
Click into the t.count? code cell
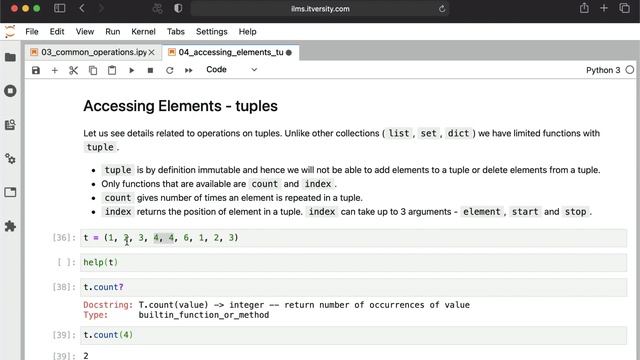click(x=353, y=287)
